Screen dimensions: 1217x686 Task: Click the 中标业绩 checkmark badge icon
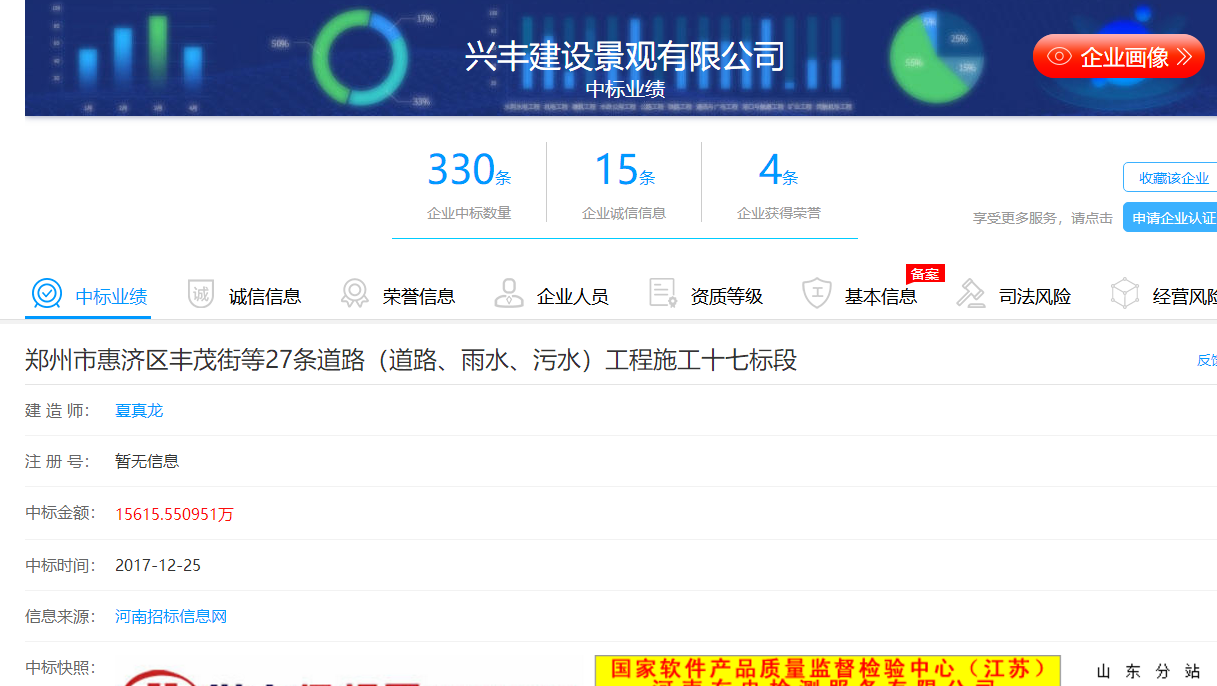47,294
